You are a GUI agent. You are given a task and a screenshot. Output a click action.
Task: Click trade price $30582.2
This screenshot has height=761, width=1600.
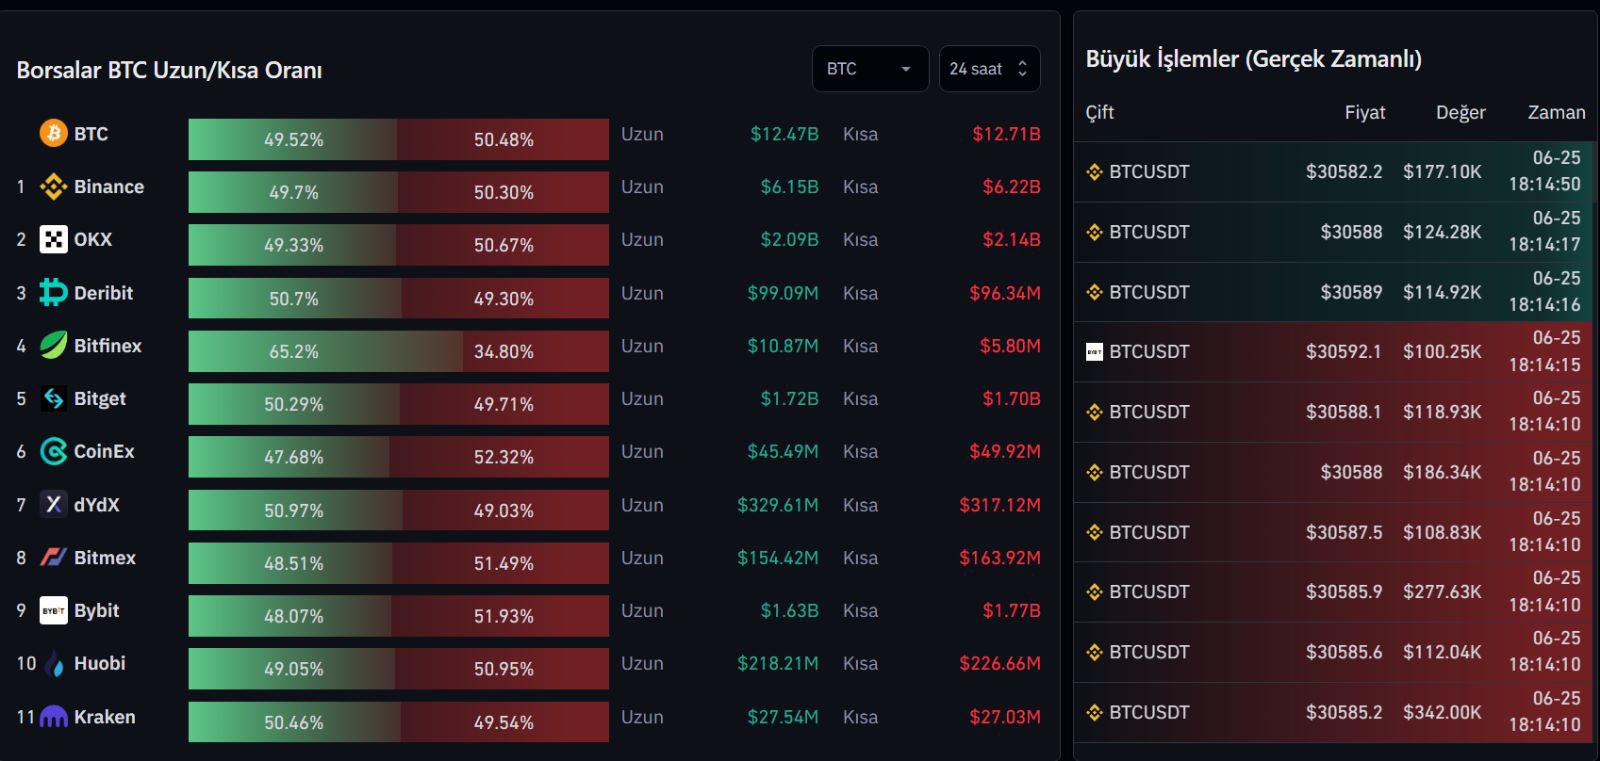[1344, 171]
